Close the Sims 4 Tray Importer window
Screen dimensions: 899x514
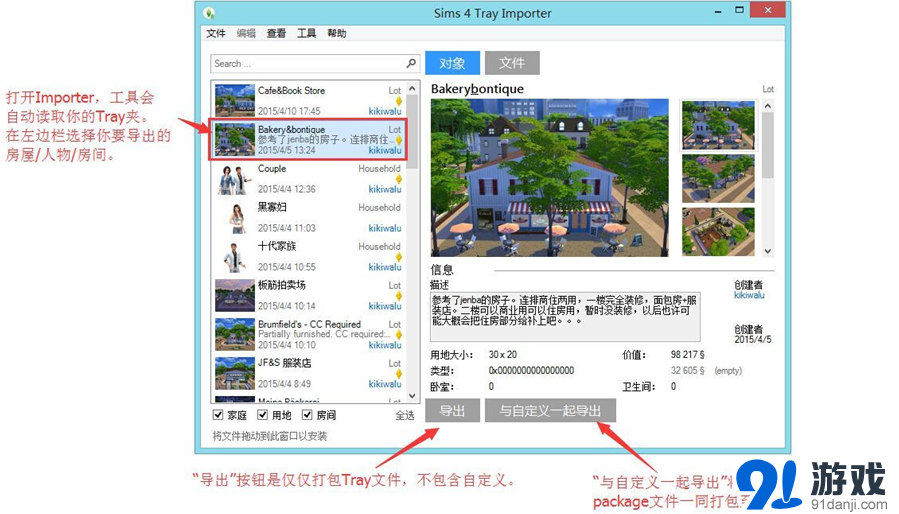pos(768,10)
